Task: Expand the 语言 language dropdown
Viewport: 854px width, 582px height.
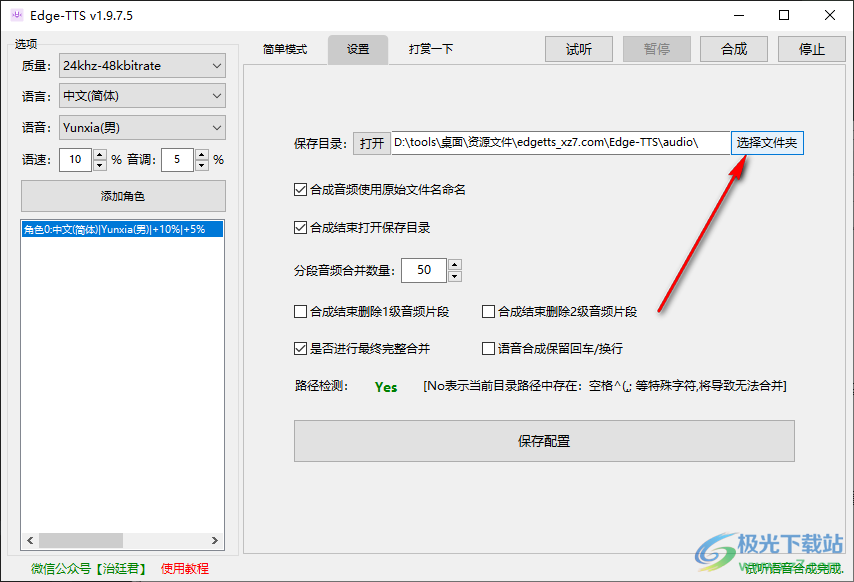Action: click(x=142, y=96)
